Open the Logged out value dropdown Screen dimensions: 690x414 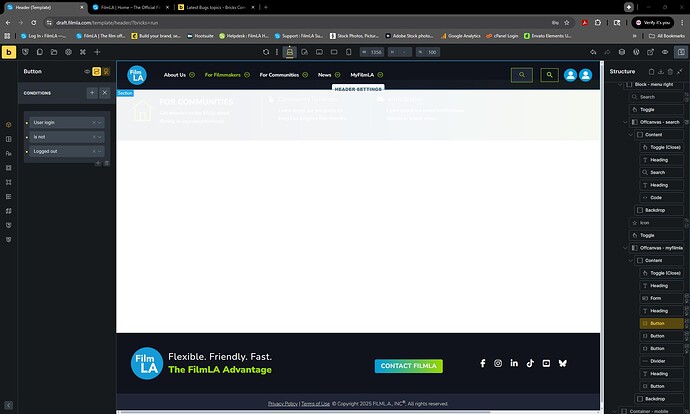(66, 151)
